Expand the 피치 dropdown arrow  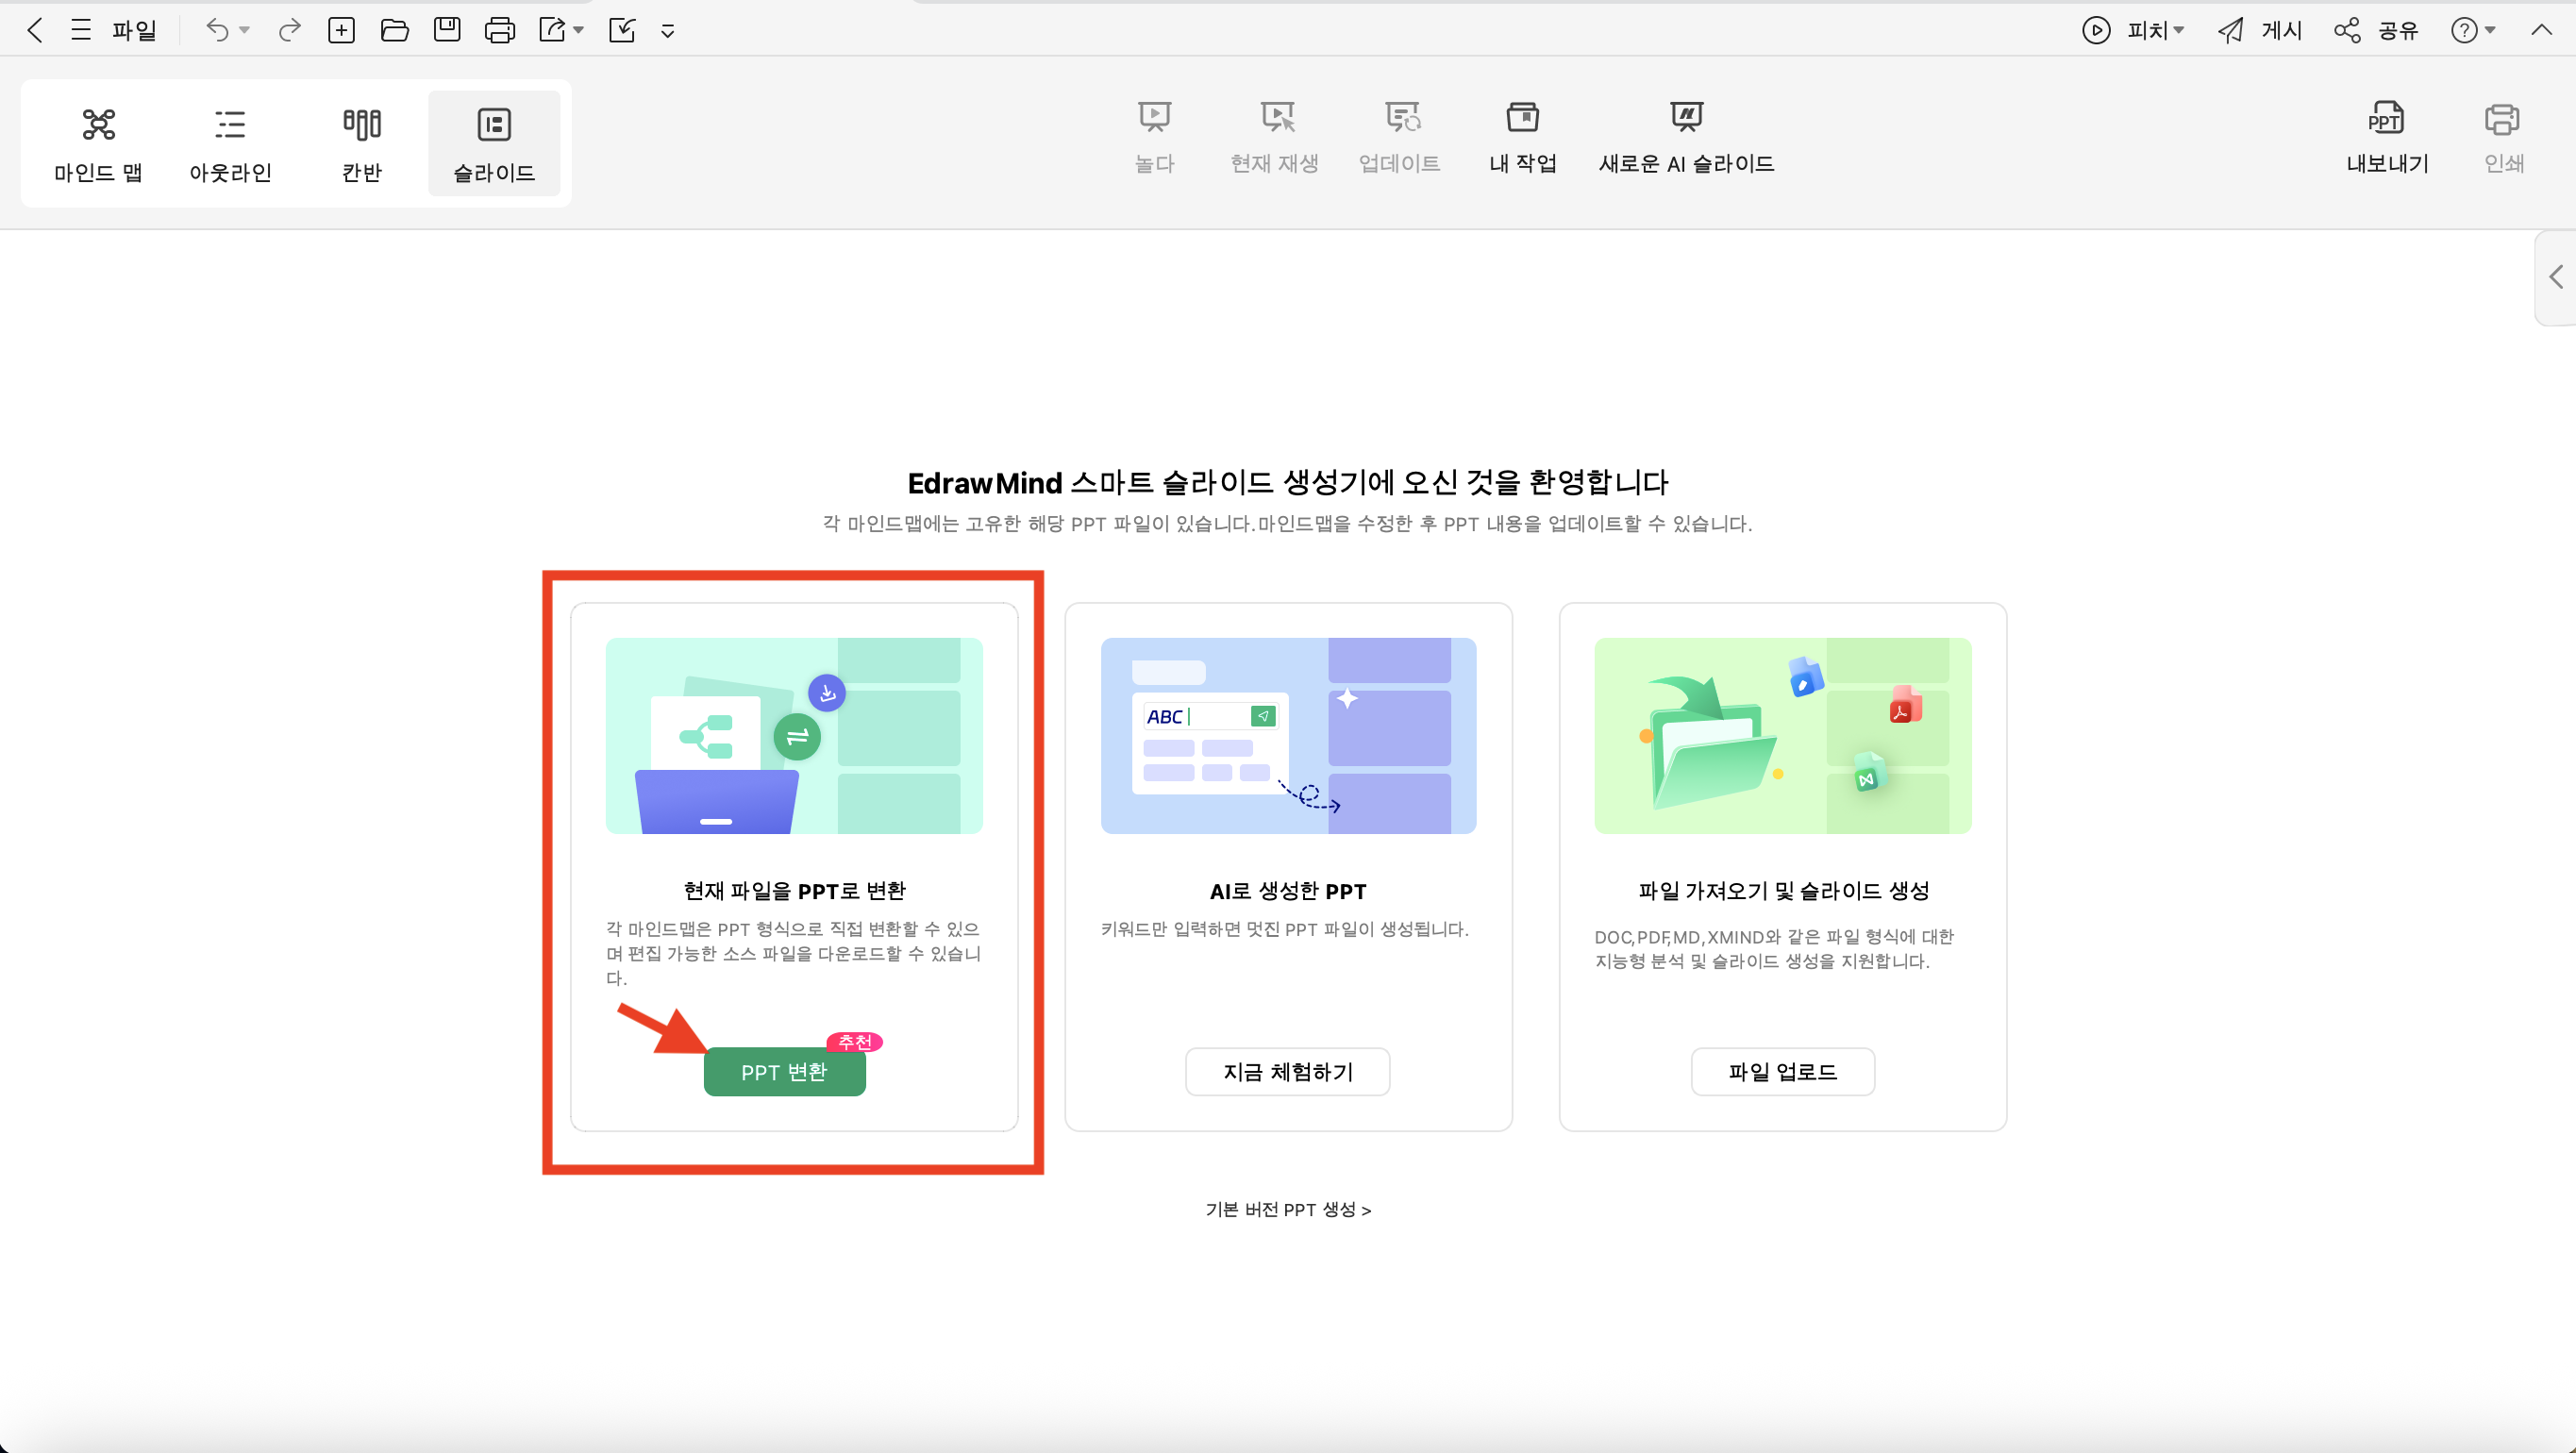click(2178, 31)
